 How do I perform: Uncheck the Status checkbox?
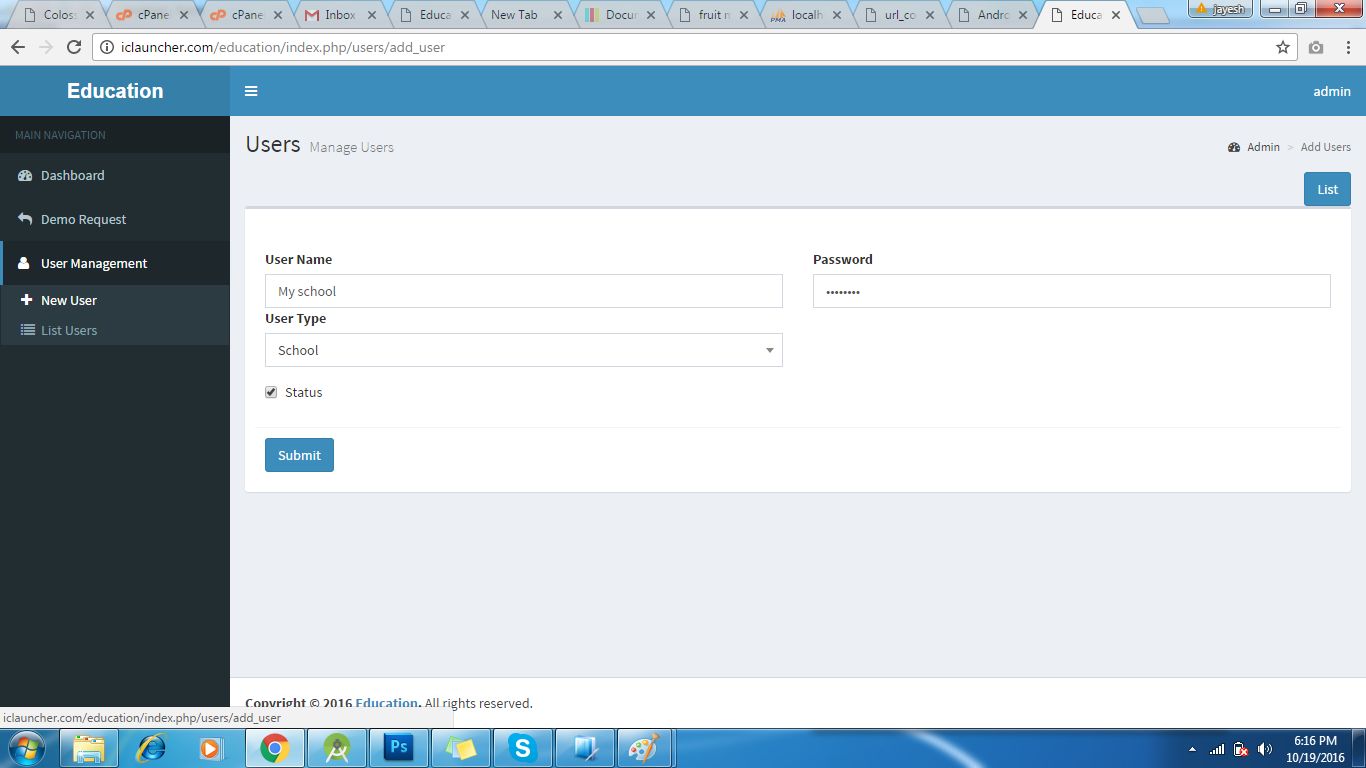(271, 392)
